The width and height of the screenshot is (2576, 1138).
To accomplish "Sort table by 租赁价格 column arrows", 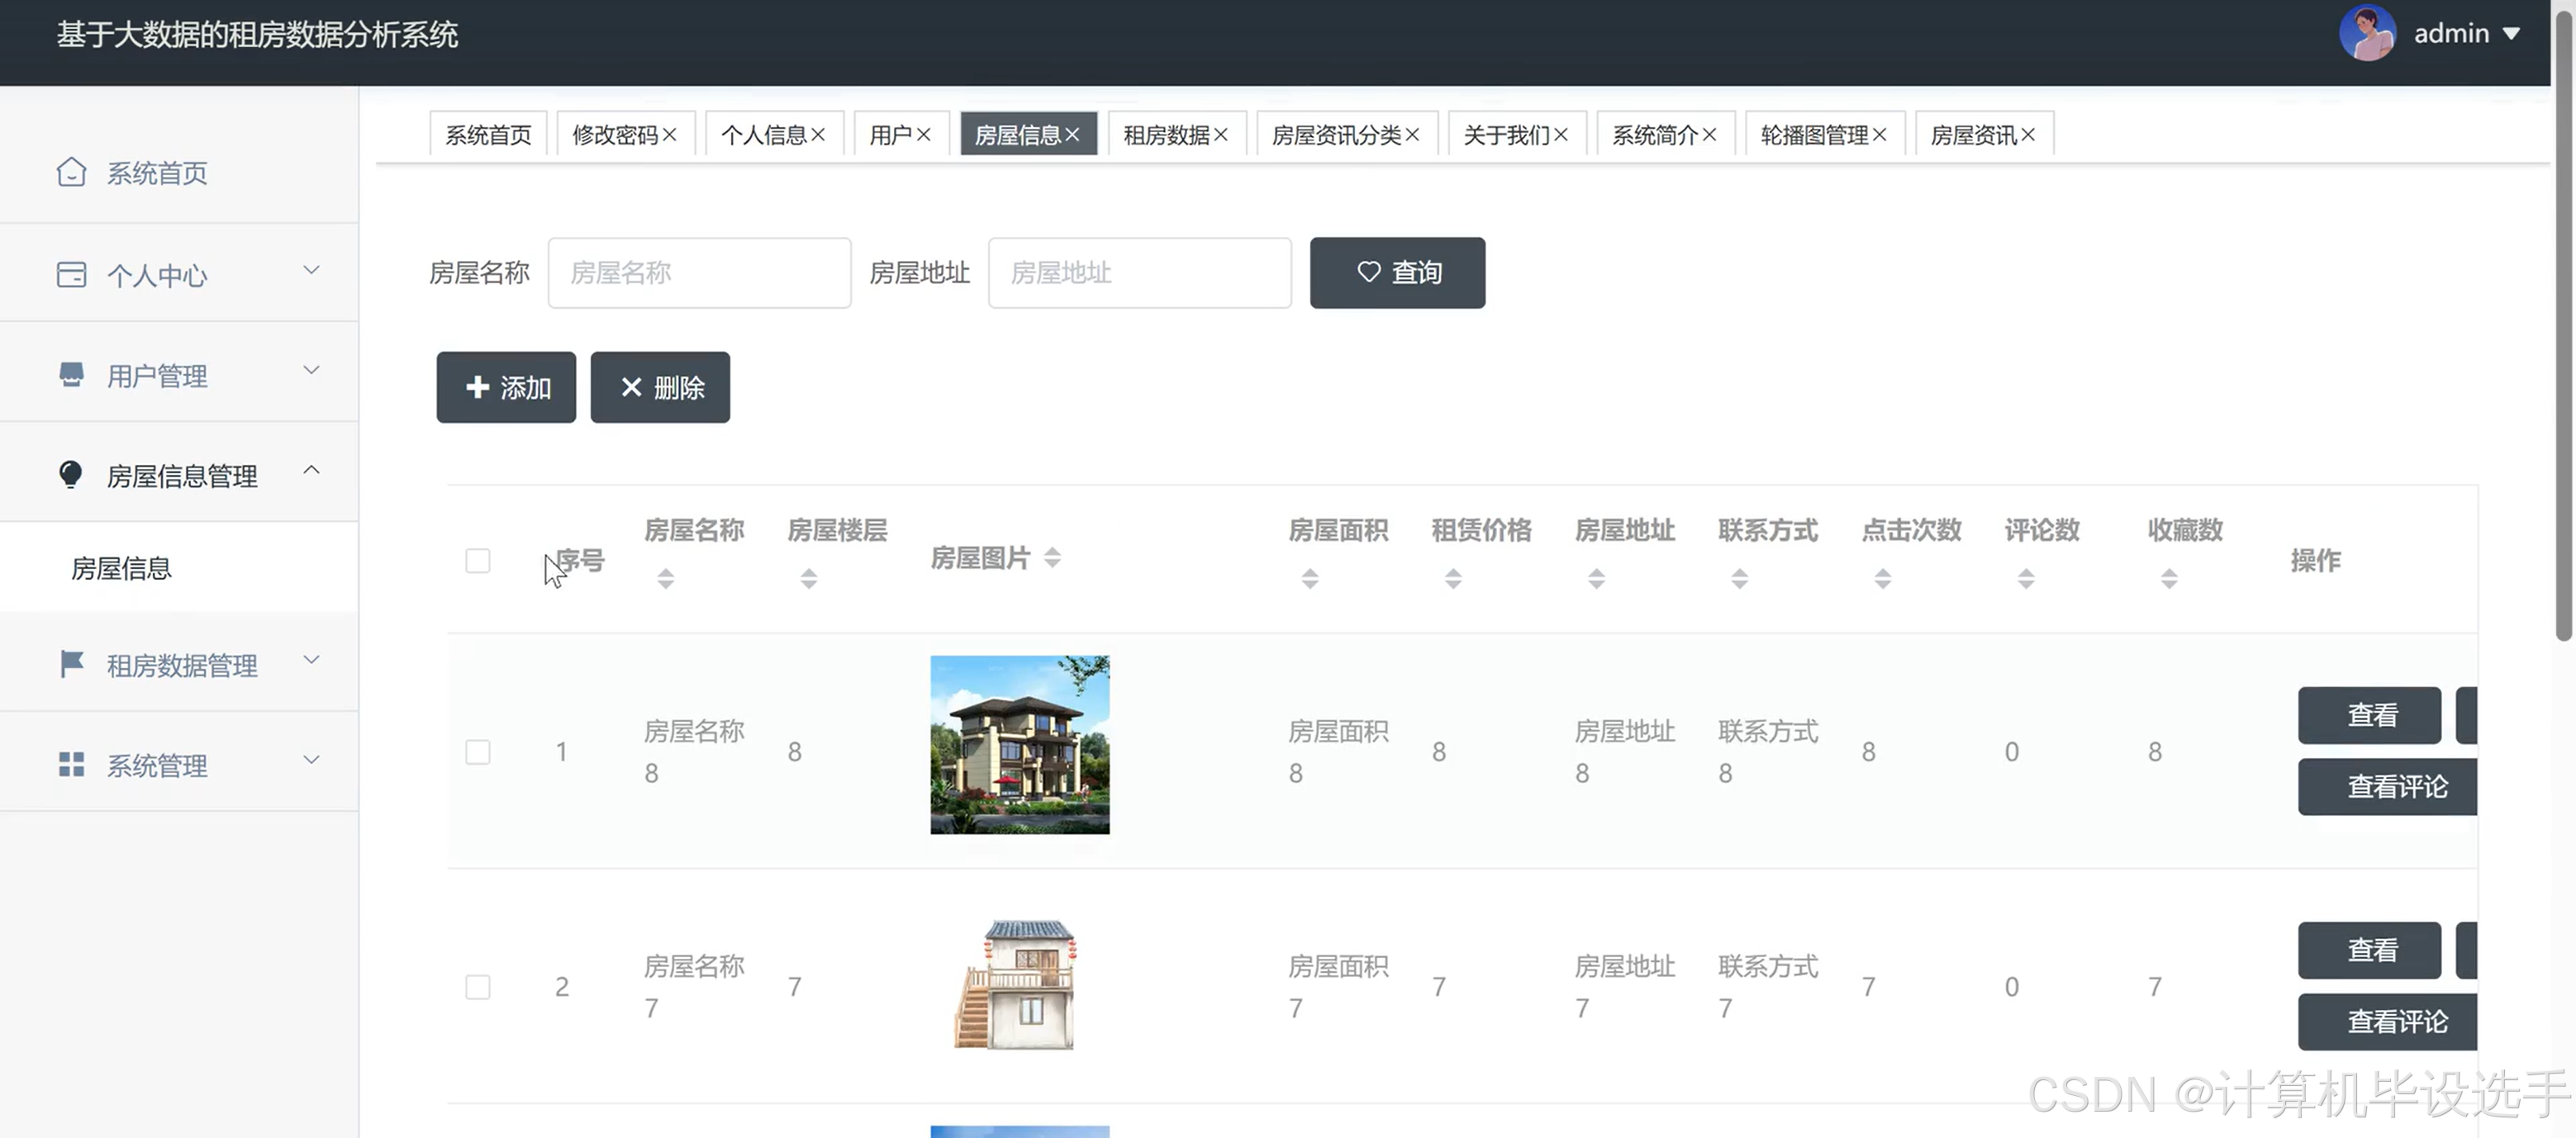I will coord(1453,578).
